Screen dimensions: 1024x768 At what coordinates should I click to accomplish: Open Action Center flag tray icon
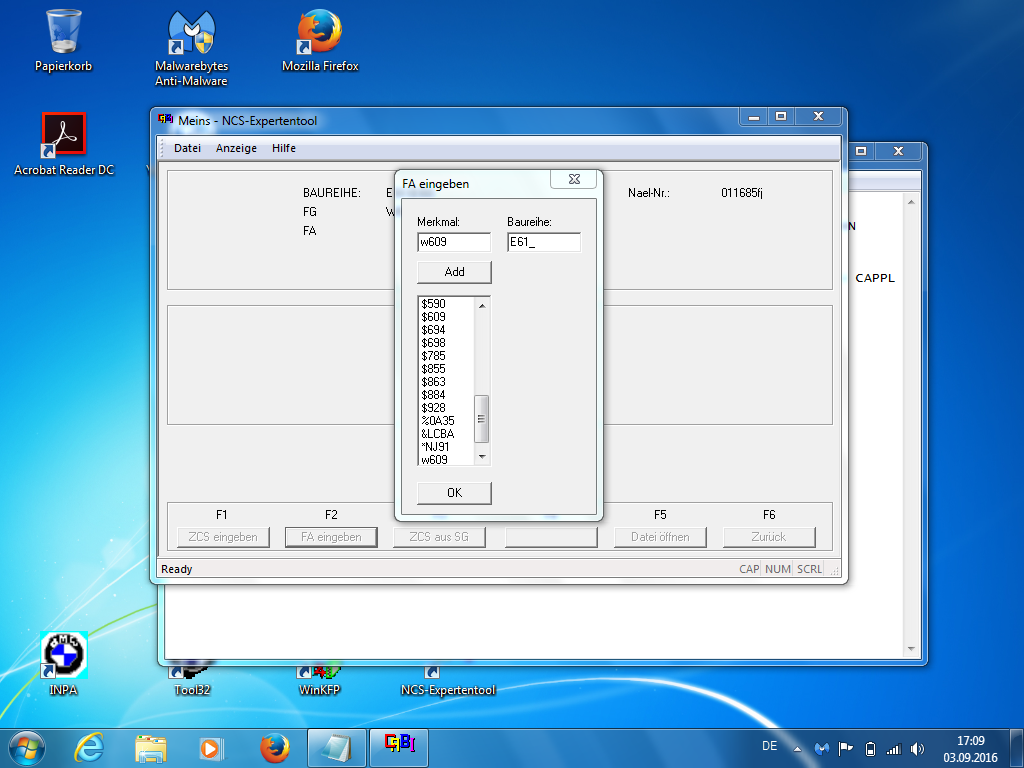[846, 749]
